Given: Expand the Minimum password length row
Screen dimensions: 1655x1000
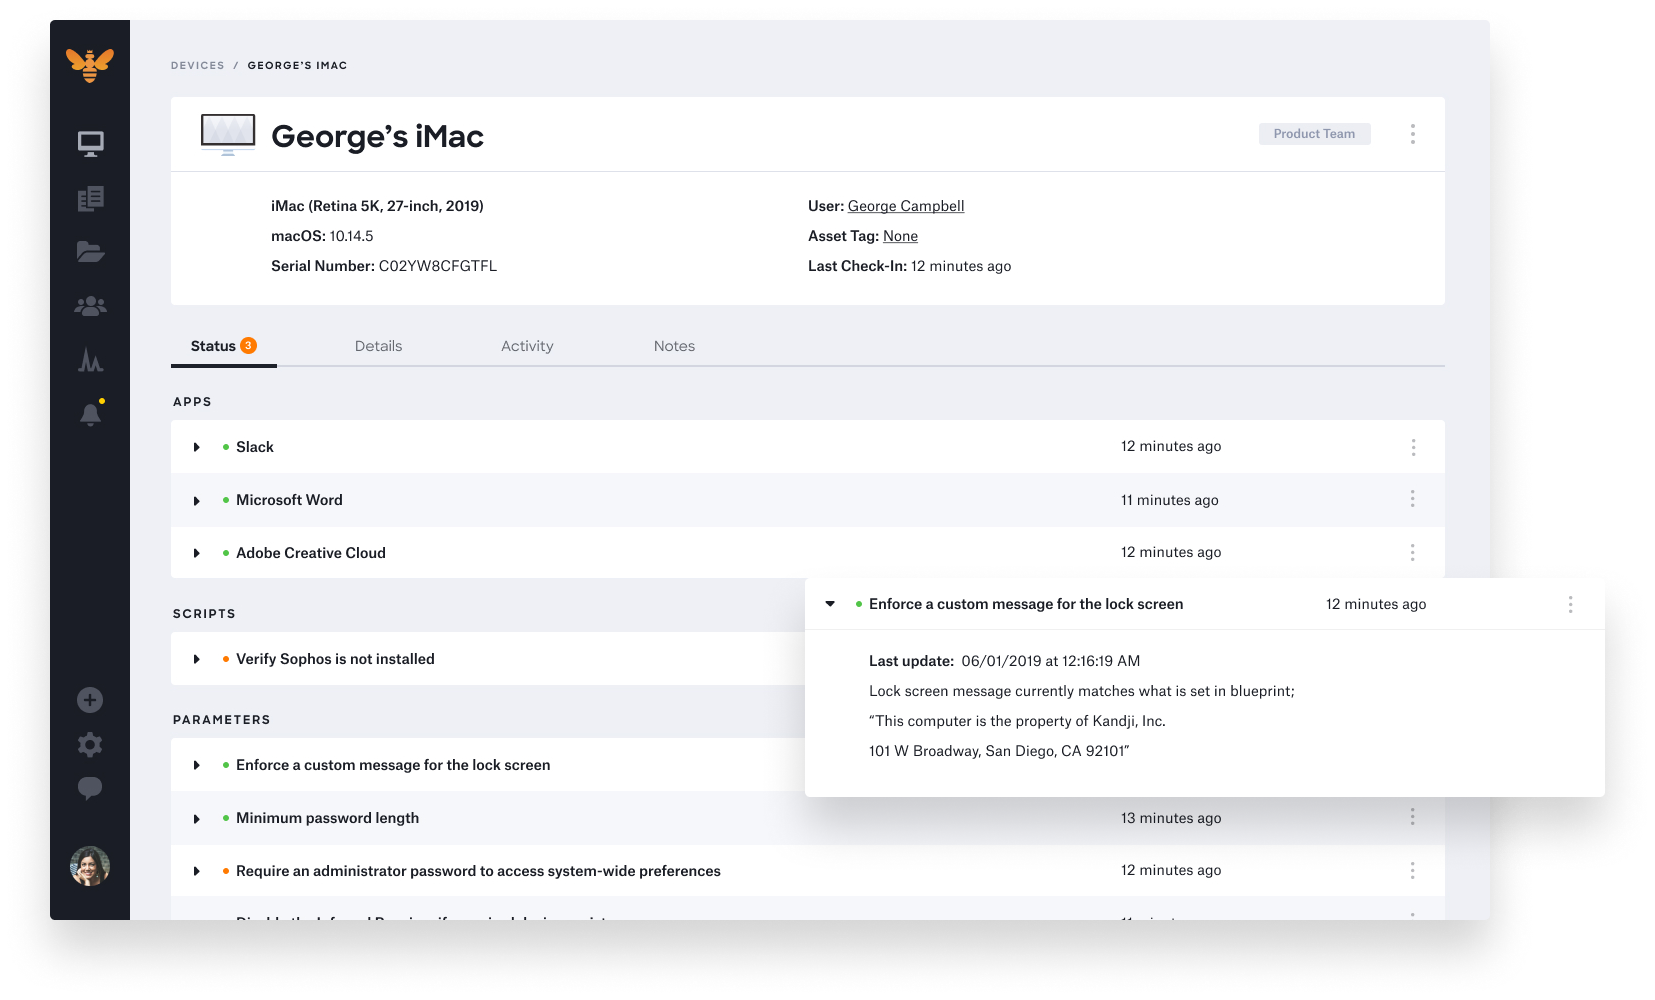Looking at the screenshot, I should tap(197, 818).
